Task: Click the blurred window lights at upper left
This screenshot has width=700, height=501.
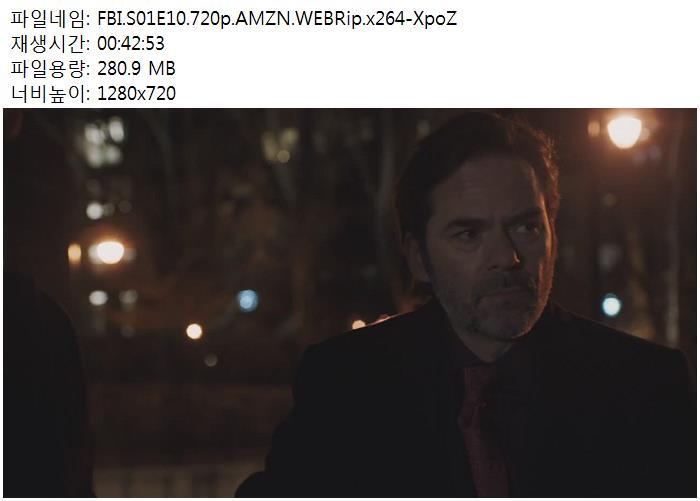Action: coord(104,142)
